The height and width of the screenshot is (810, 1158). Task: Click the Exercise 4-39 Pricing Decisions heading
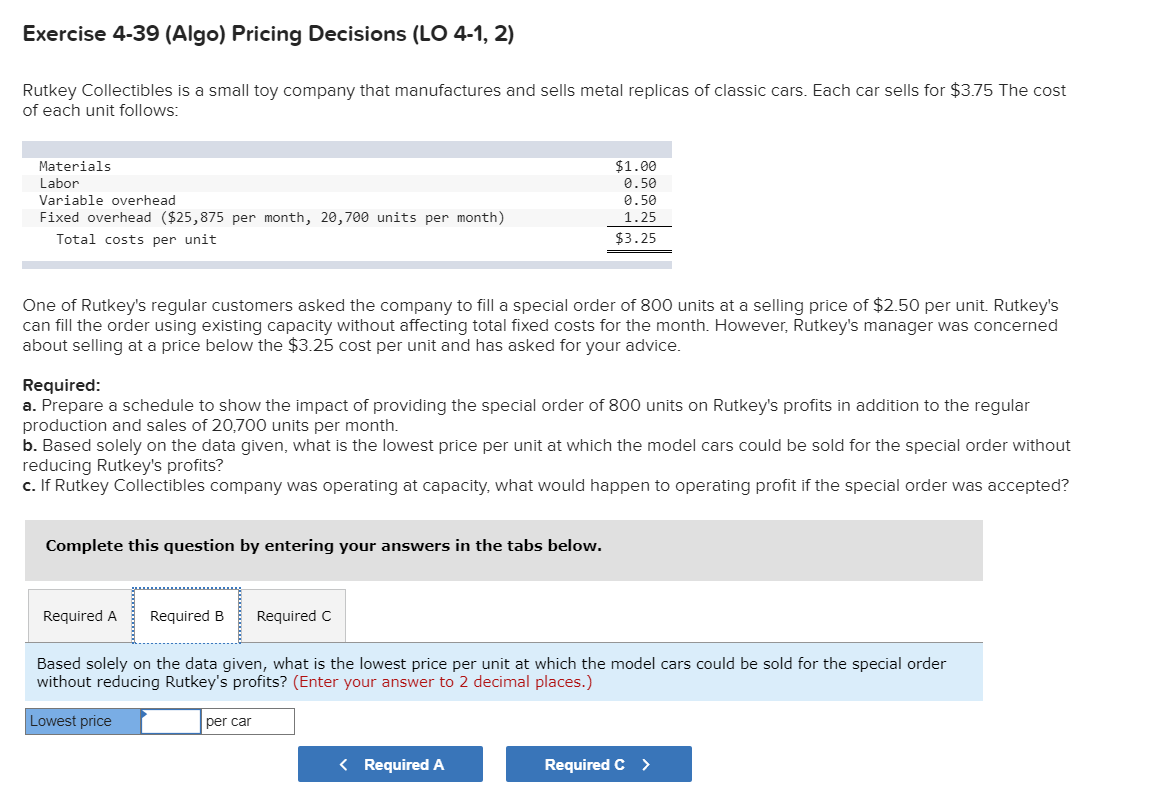coord(268,34)
